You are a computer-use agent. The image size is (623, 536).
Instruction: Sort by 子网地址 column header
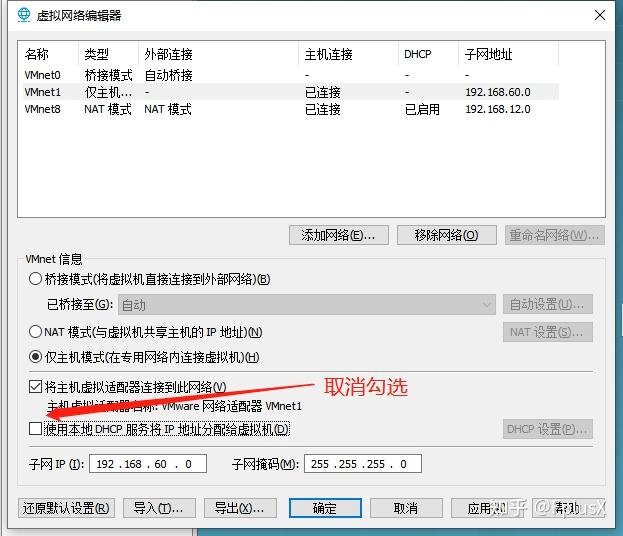[509, 54]
